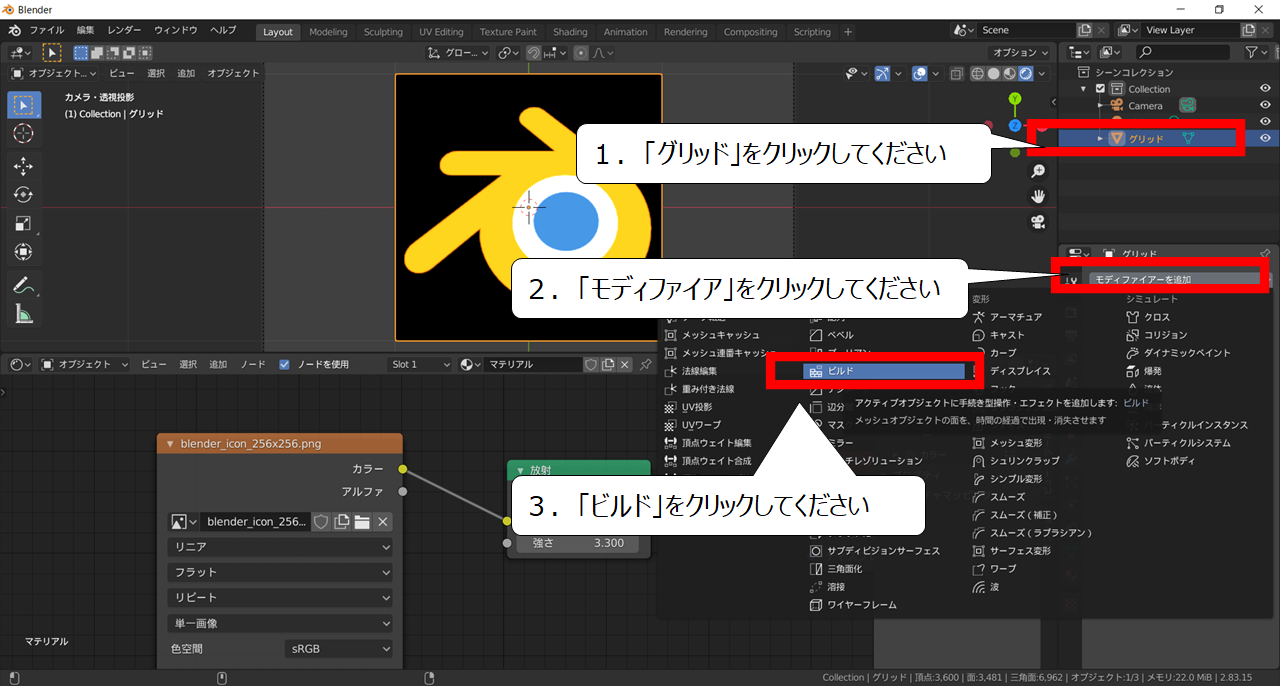Open the リニア interpolation dropdown

click(x=280, y=547)
